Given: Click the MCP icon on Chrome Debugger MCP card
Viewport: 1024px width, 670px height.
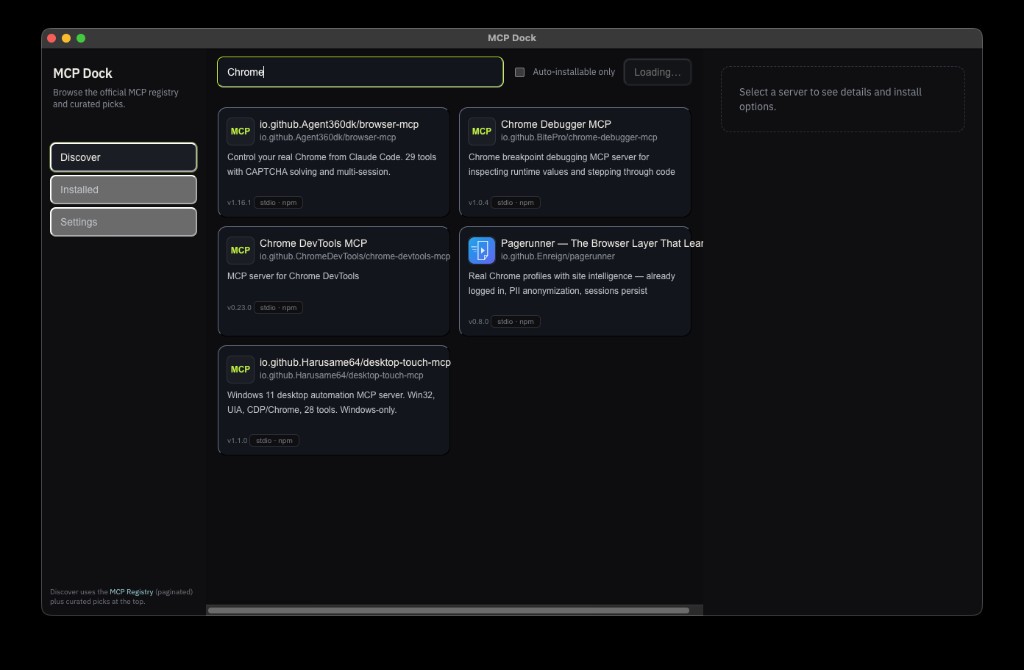Looking at the screenshot, I should pyautogui.click(x=481, y=131).
